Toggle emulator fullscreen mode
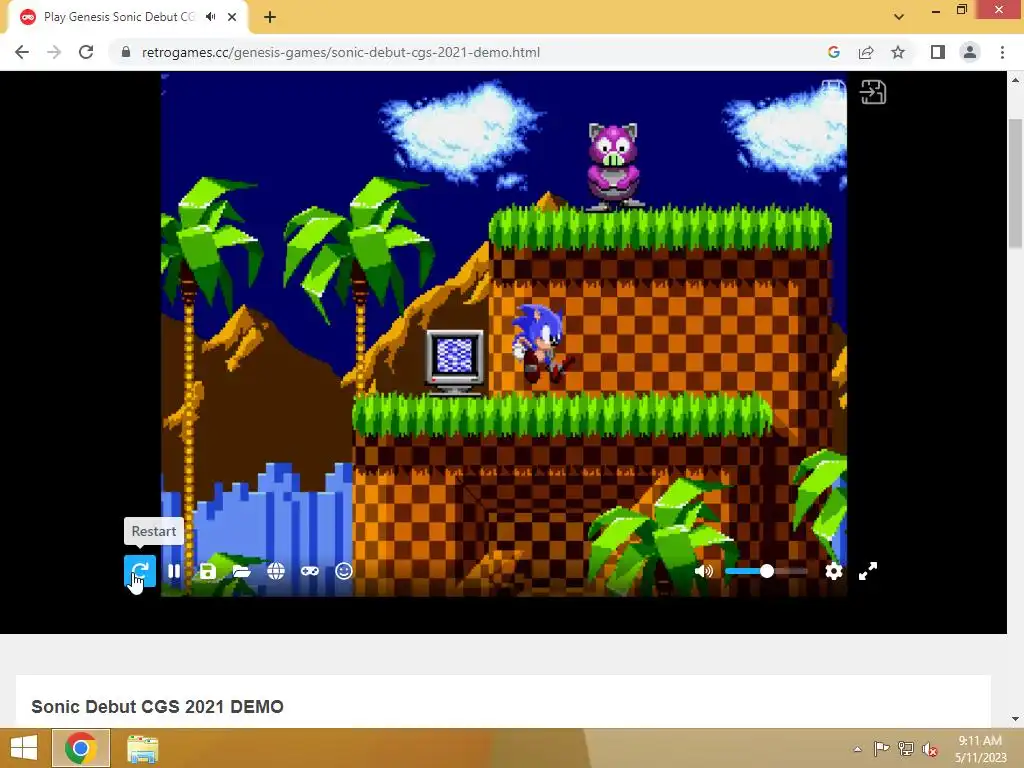Viewport: 1024px width, 768px height. [867, 571]
